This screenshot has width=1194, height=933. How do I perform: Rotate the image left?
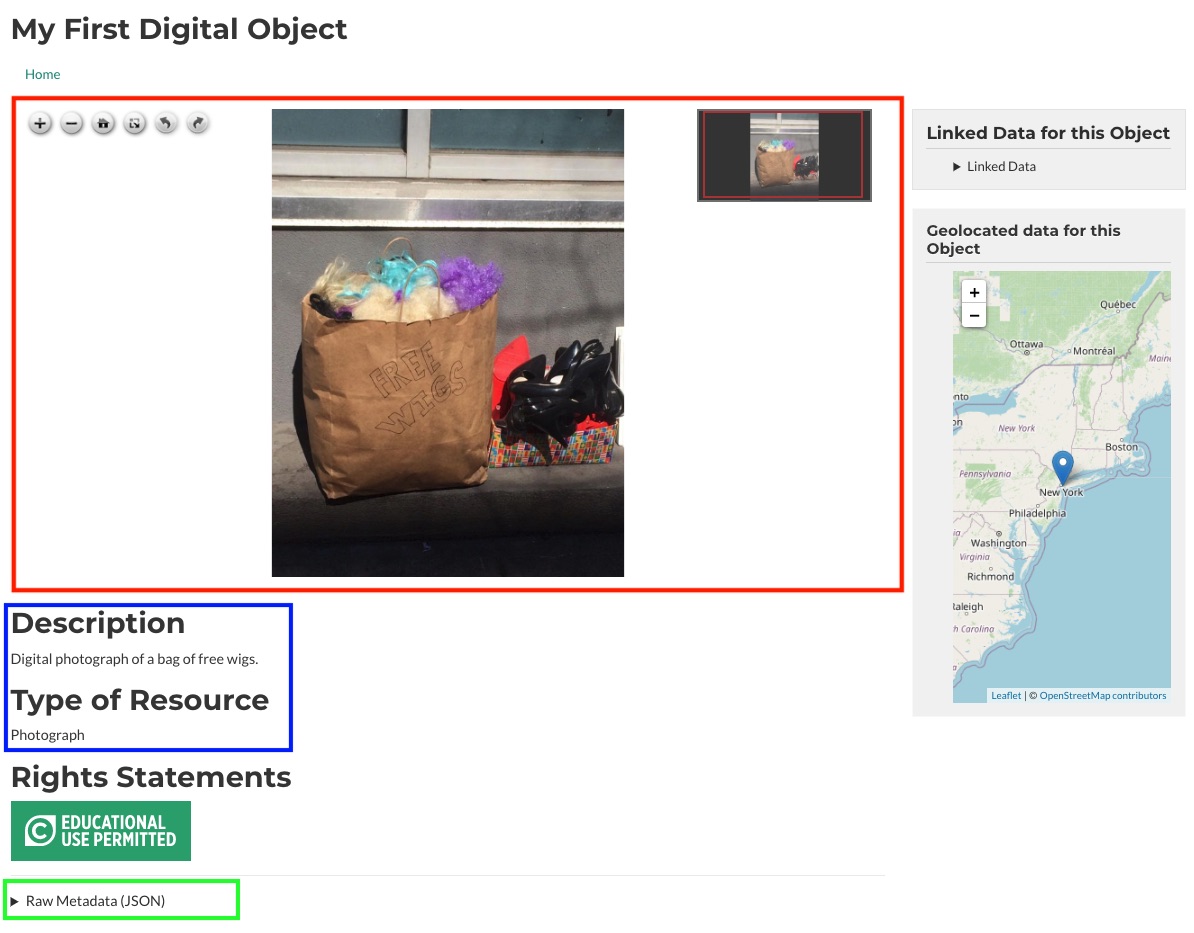(x=166, y=124)
